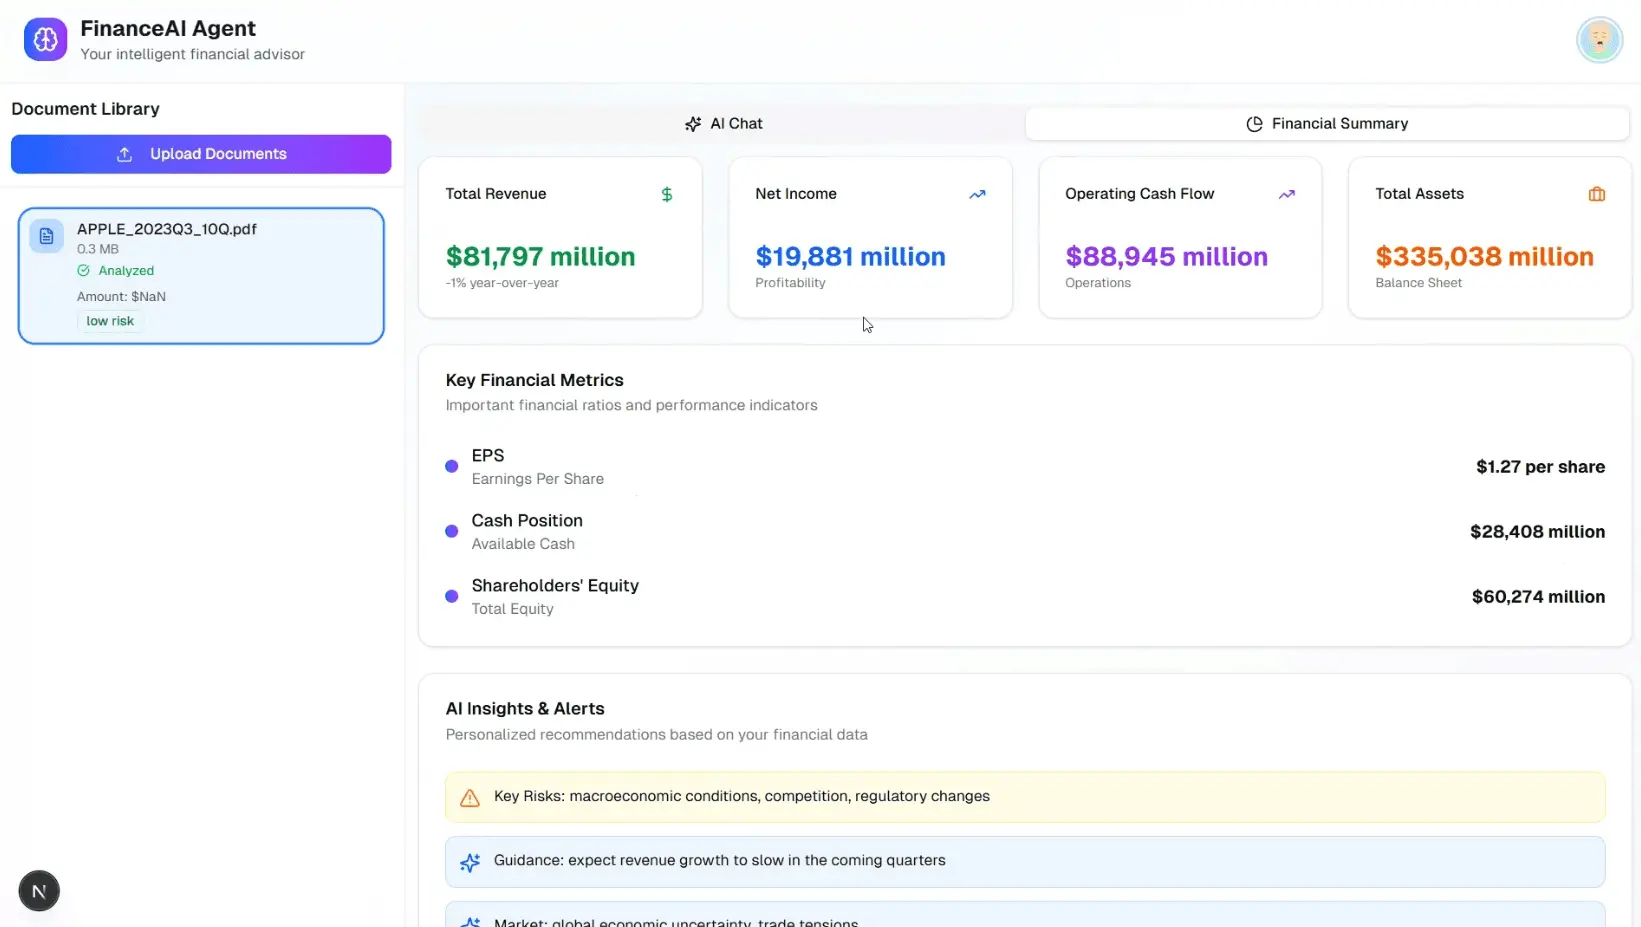Switch to the AI Chat tab
This screenshot has height=927, width=1641.
tap(723, 124)
